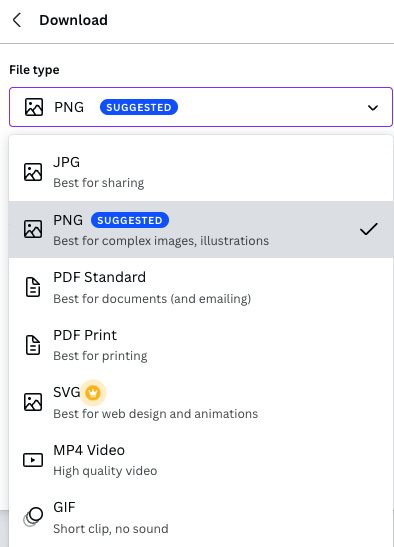394x547 pixels.
Task: Click the JPG image icon
Action: [x=33, y=172]
